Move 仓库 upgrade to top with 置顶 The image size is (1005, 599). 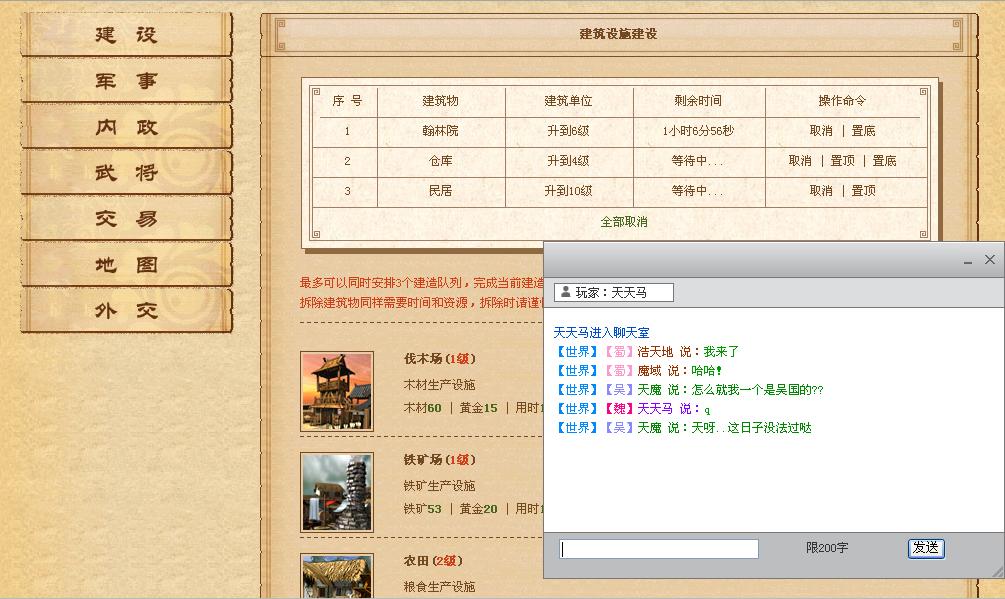pyautogui.click(x=842, y=161)
